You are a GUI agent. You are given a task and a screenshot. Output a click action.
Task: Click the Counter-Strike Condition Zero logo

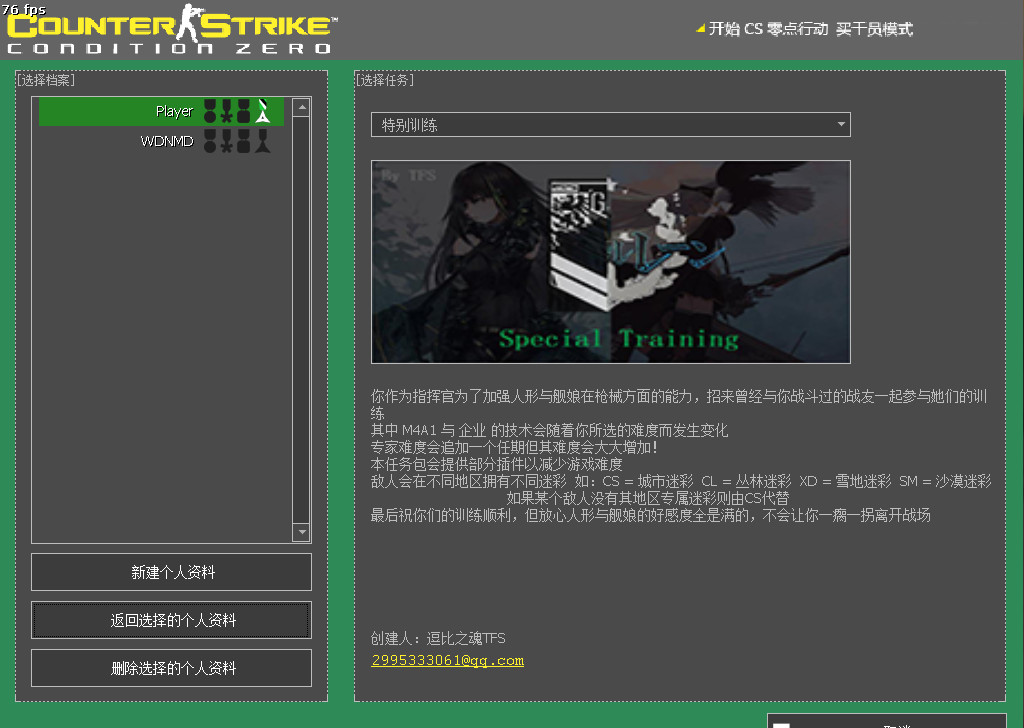pyautogui.click(x=172, y=29)
